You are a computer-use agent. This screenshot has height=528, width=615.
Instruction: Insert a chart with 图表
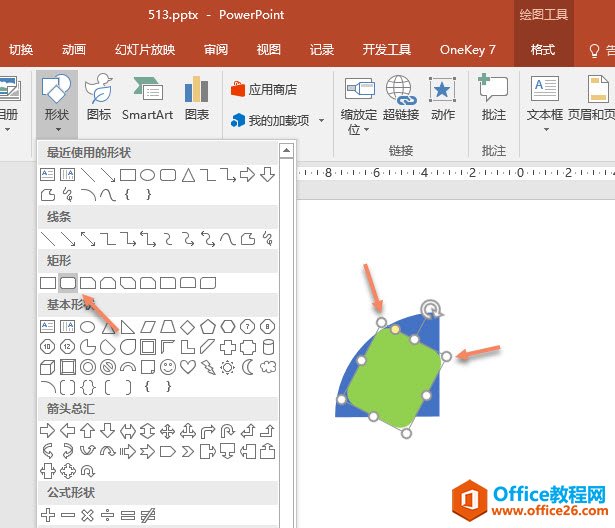[197, 98]
